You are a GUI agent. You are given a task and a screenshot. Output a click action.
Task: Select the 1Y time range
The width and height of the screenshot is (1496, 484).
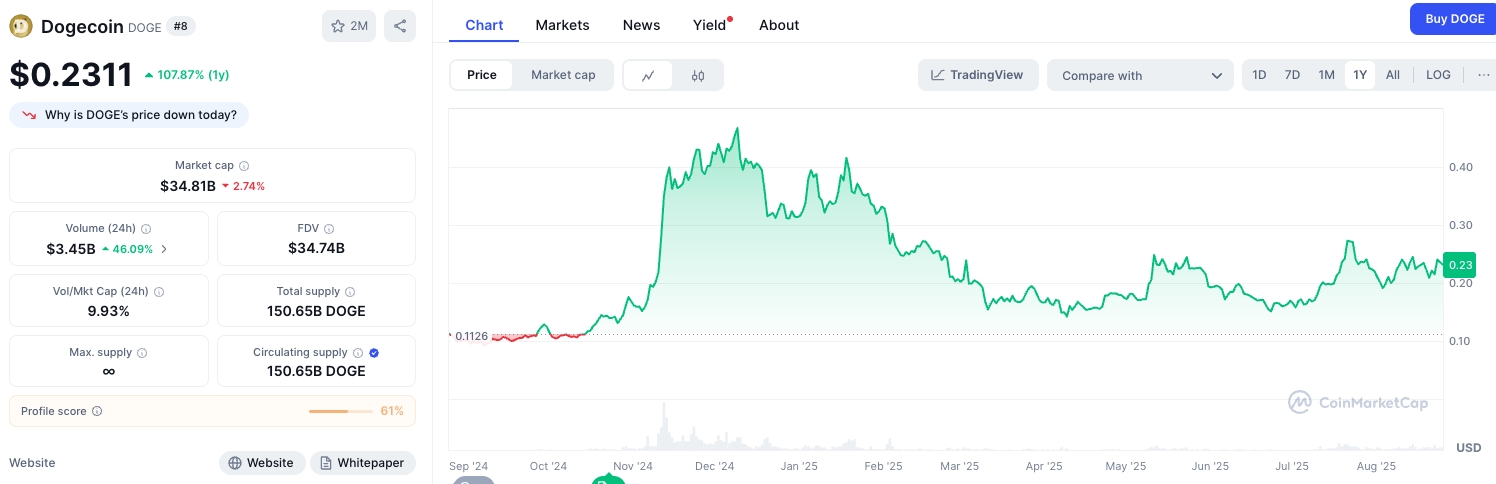[1360, 75]
